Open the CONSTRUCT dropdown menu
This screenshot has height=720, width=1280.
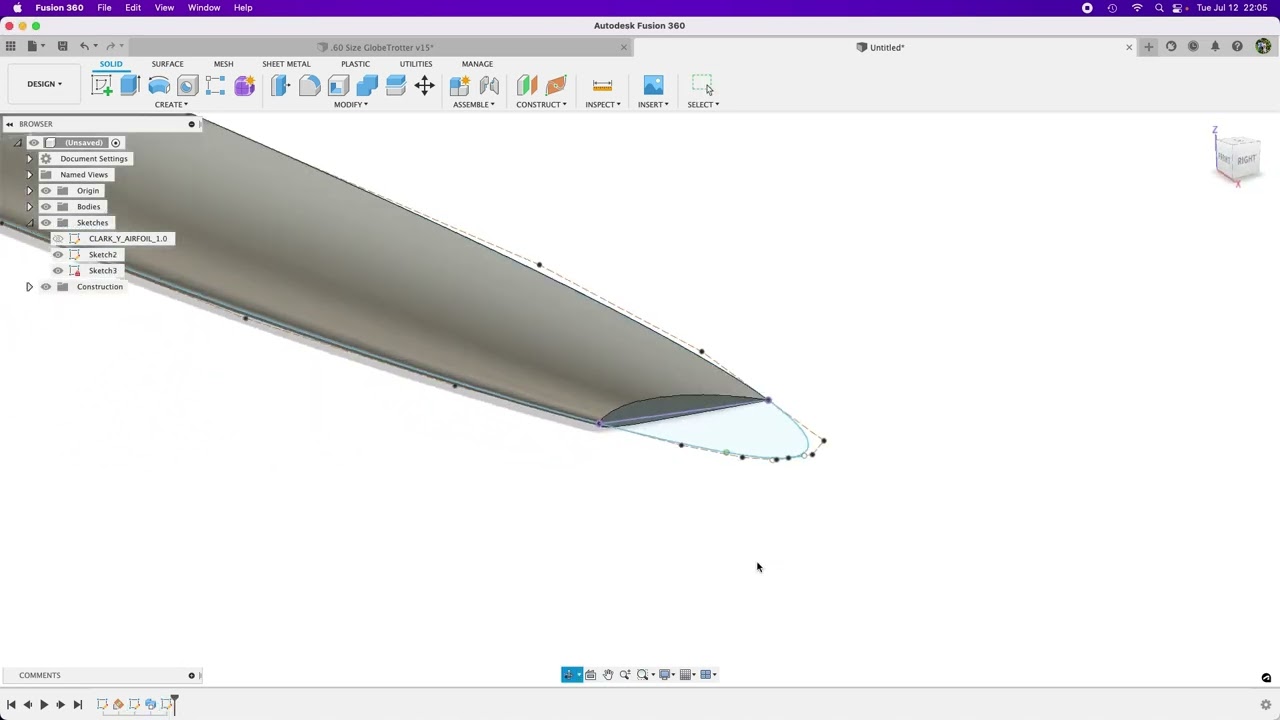coord(541,105)
